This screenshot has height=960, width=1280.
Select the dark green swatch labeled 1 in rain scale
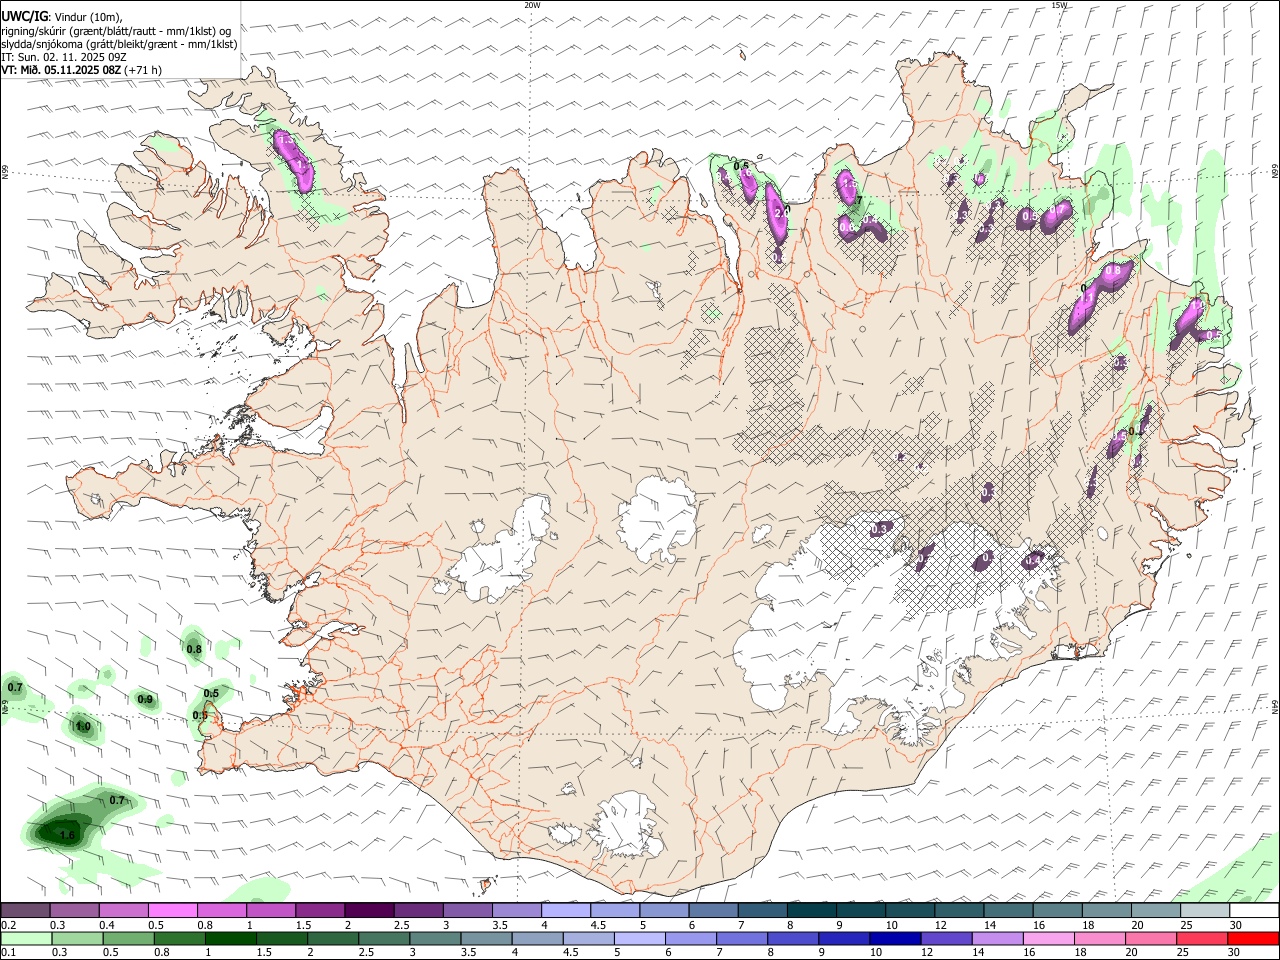(x=230, y=938)
